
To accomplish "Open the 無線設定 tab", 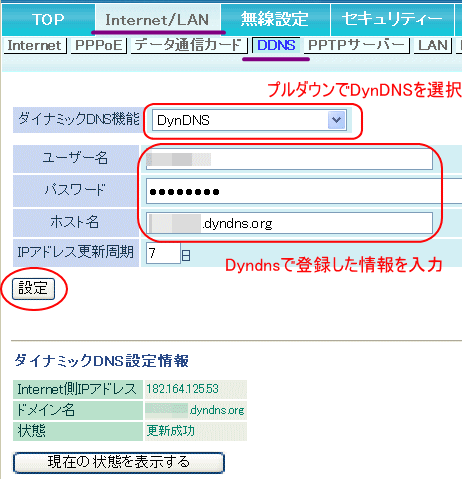I will click(275, 19).
